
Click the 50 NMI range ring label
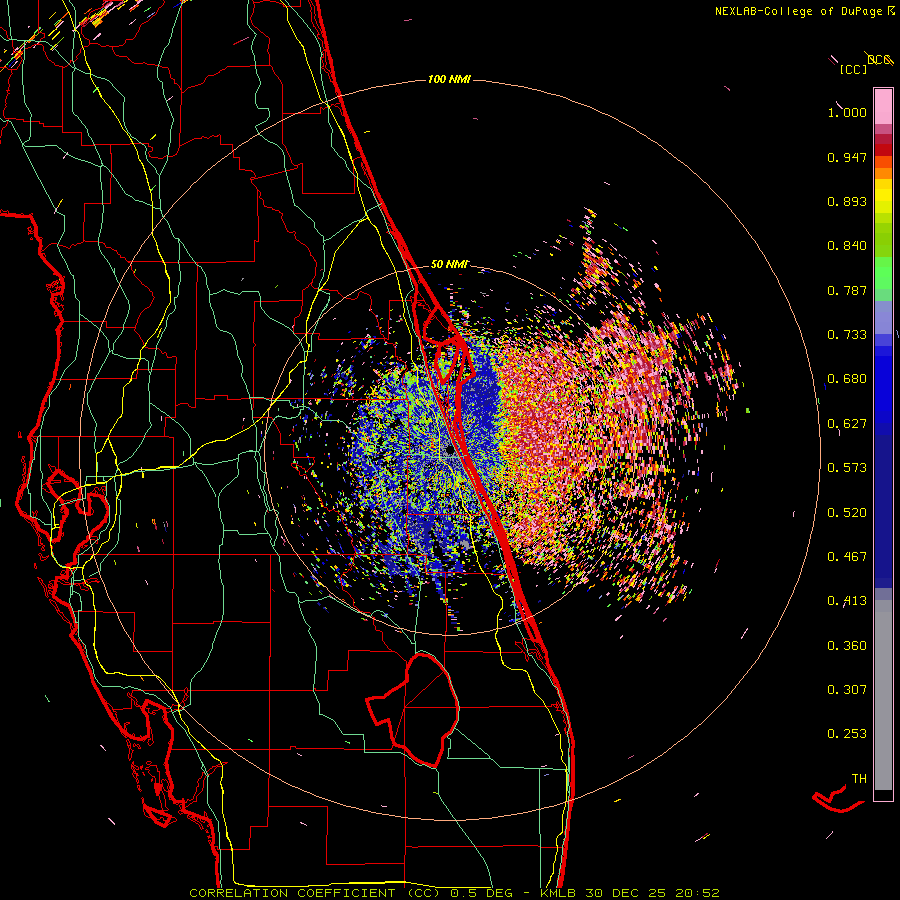pyautogui.click(x=449, y=264)
